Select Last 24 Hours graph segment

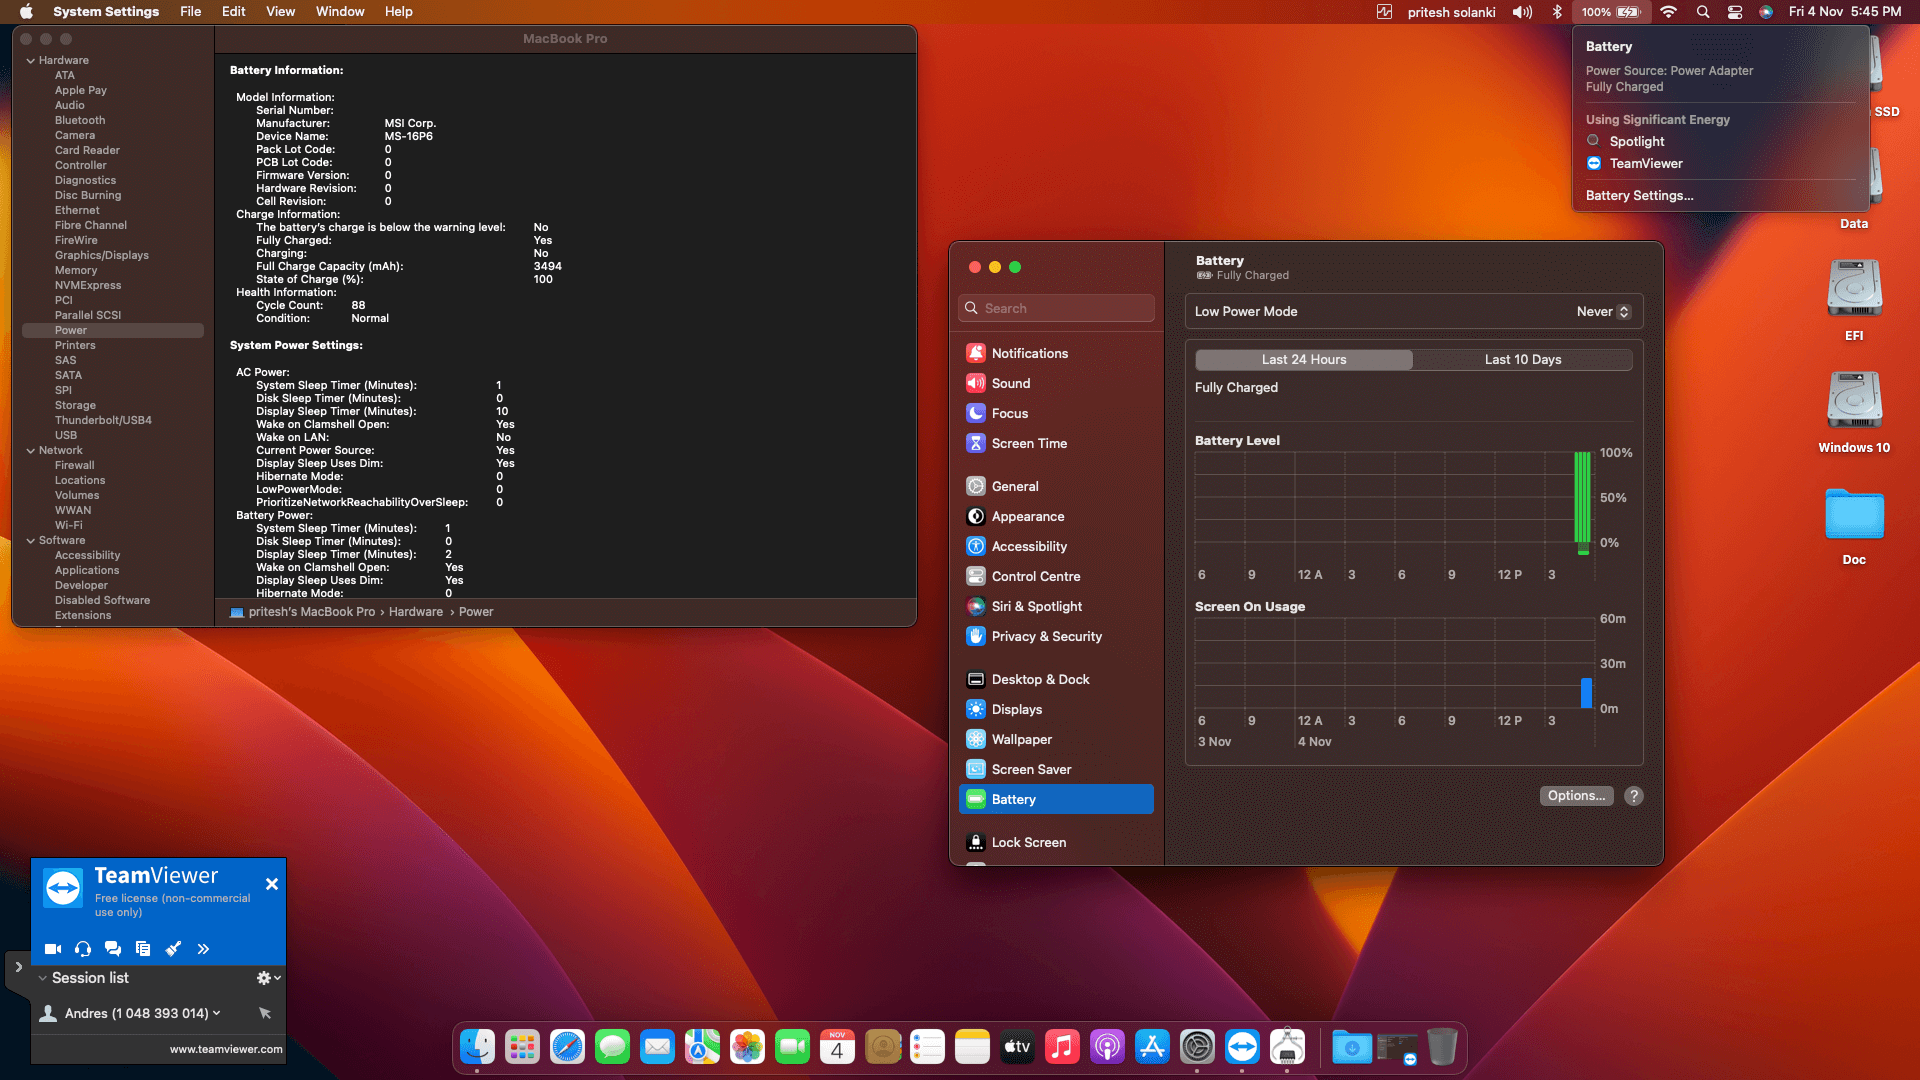[1303, 360]
